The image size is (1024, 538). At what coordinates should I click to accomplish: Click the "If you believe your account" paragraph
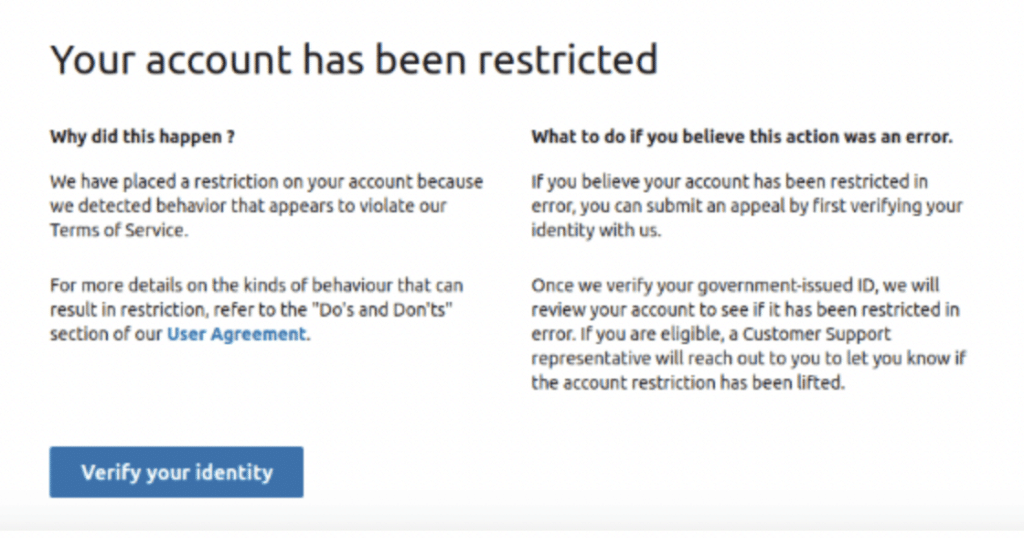(x=746, y=206)
